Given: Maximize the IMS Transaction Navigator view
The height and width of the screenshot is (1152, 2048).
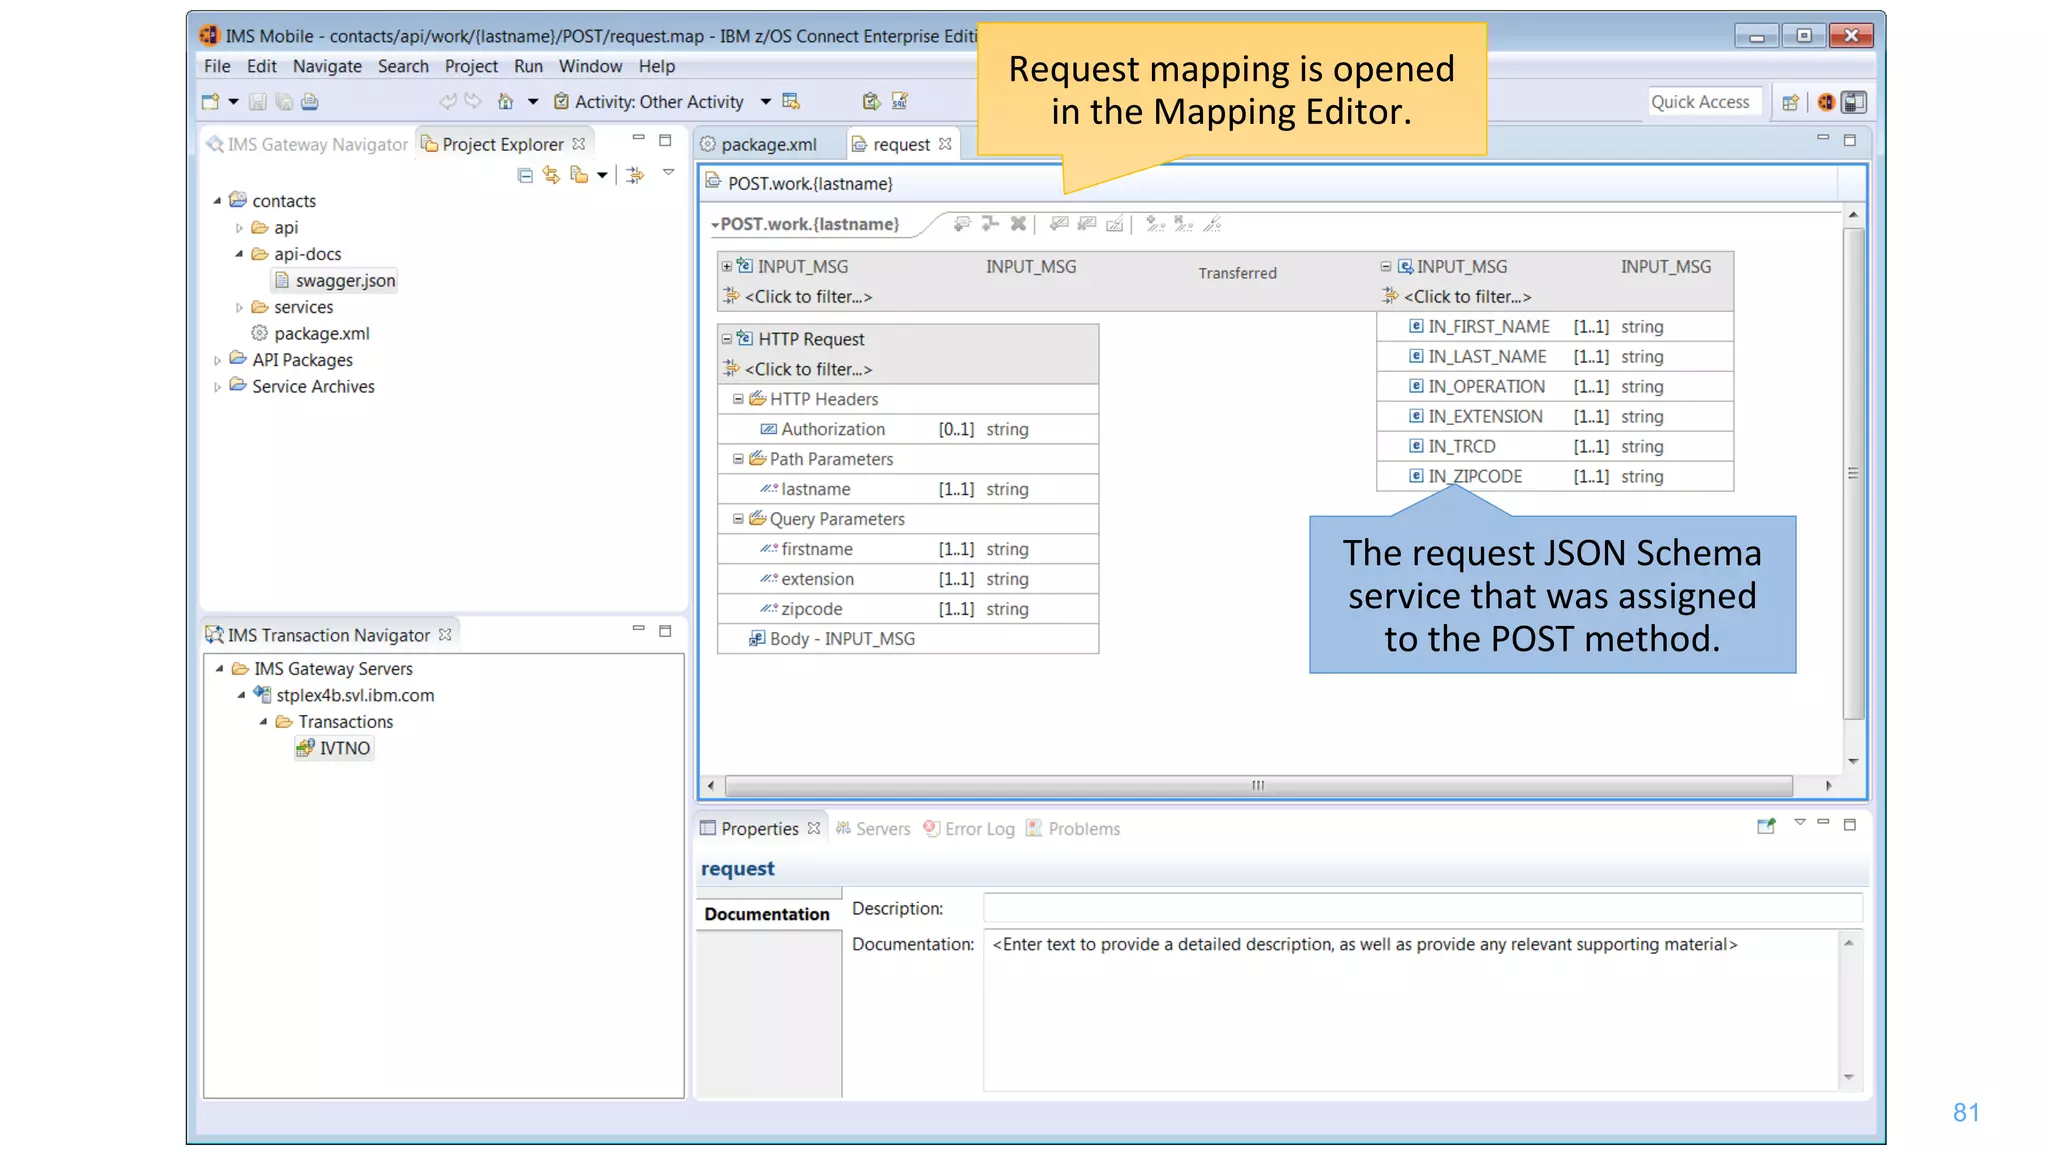Looking at the screenshot, I should point(665,631).
